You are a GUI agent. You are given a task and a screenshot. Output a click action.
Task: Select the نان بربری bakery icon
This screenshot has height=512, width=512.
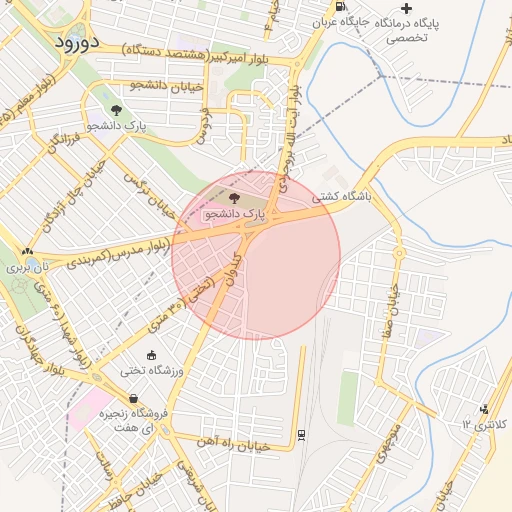click(27, 251)
